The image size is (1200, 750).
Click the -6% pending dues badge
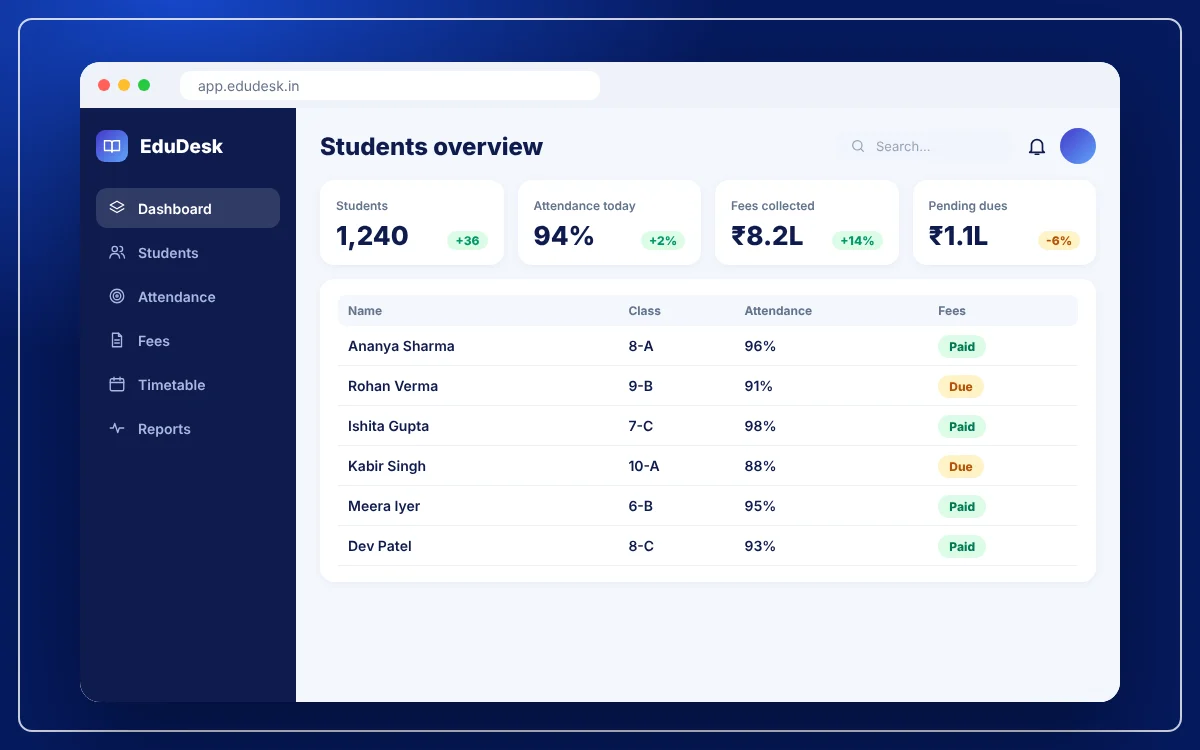point(1059,240)
